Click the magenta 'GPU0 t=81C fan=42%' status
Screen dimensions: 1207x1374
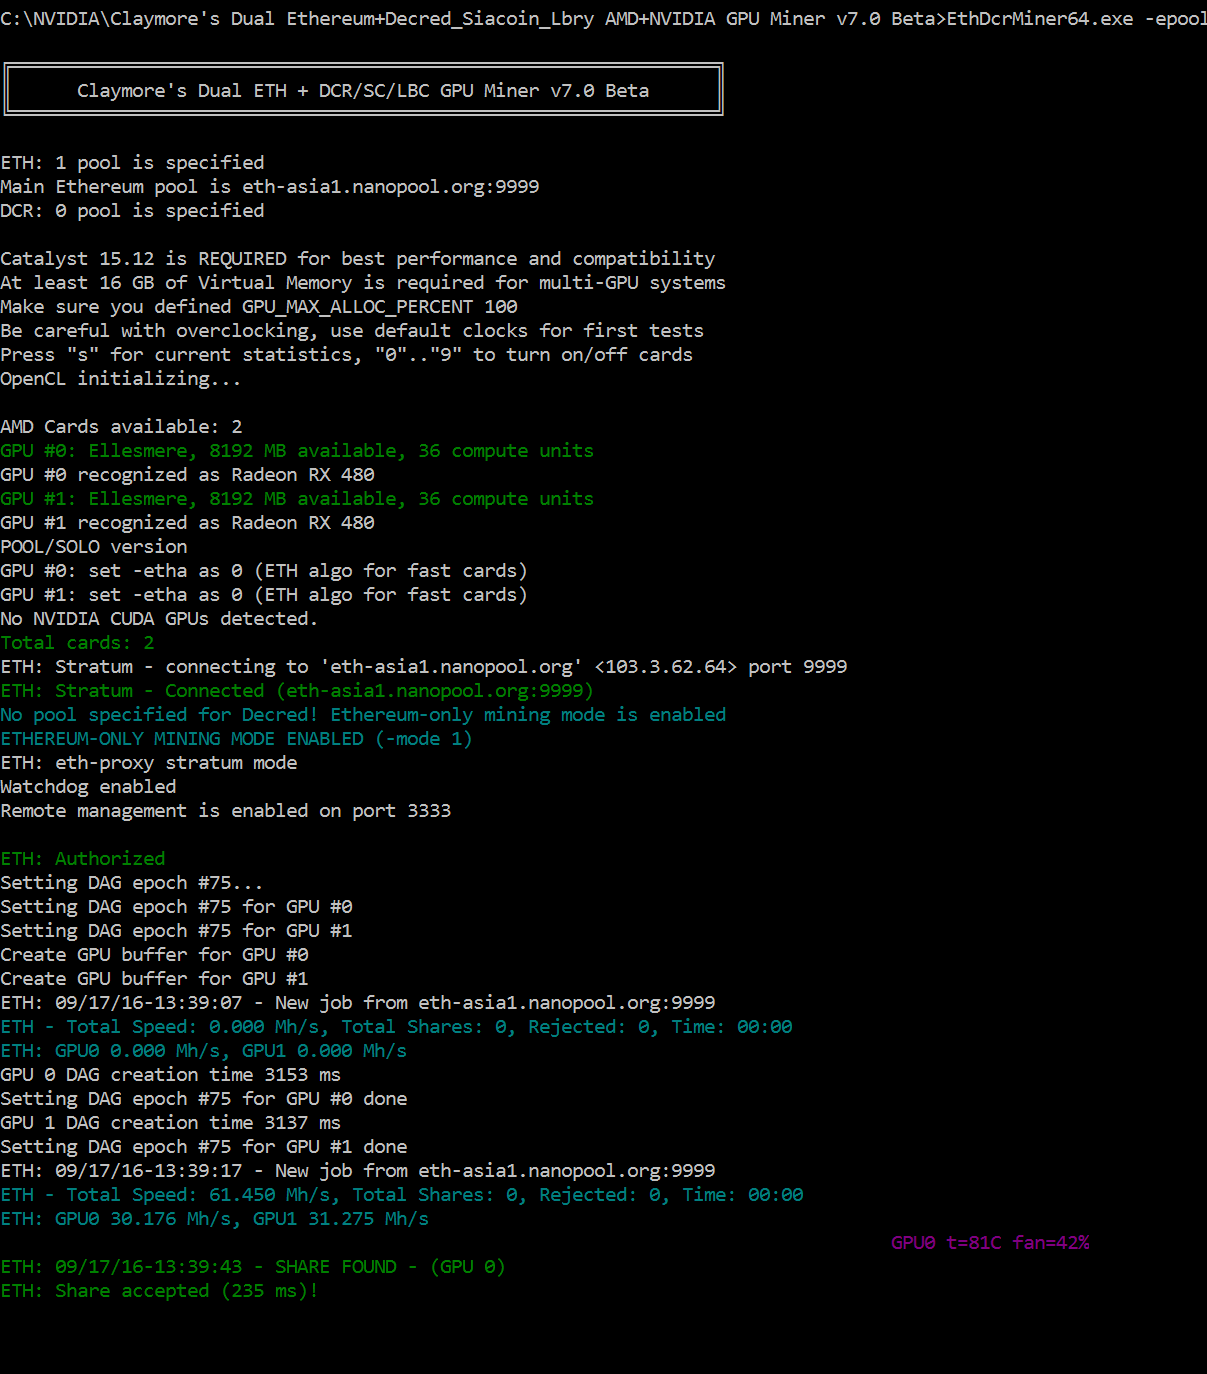(x=990, y=1243)
